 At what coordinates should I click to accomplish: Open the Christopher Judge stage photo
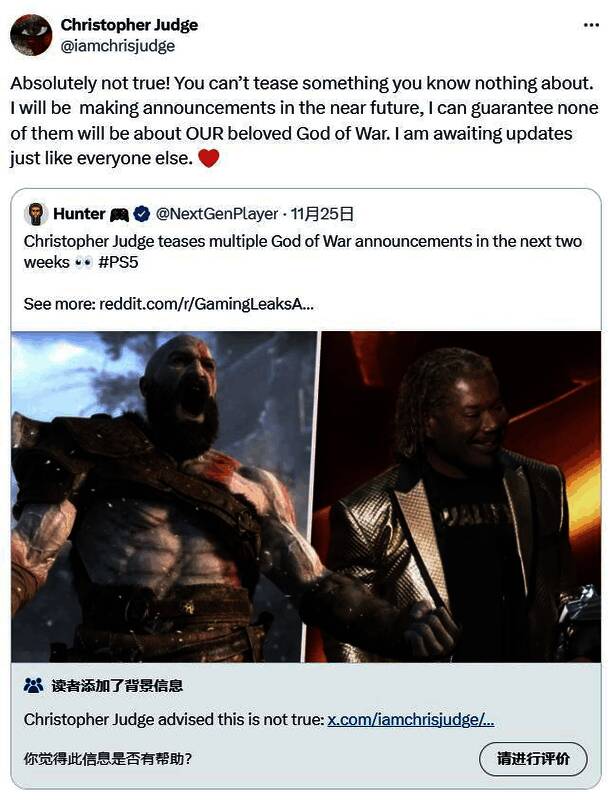pyautogui.click(x=454, y=496)
